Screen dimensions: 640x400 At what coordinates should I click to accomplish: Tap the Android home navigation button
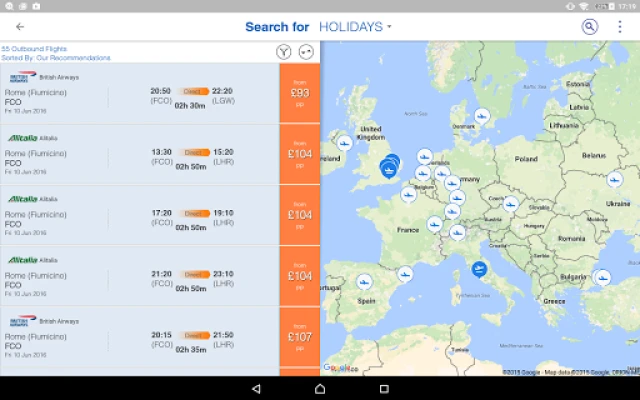pos(320,389)
